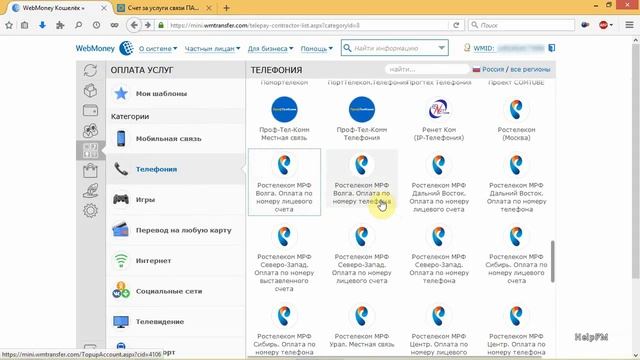The height and width of the screenshot is (360, 640).
Task: Open the refresh icon in left sidebar
Action: click(90, 70)
